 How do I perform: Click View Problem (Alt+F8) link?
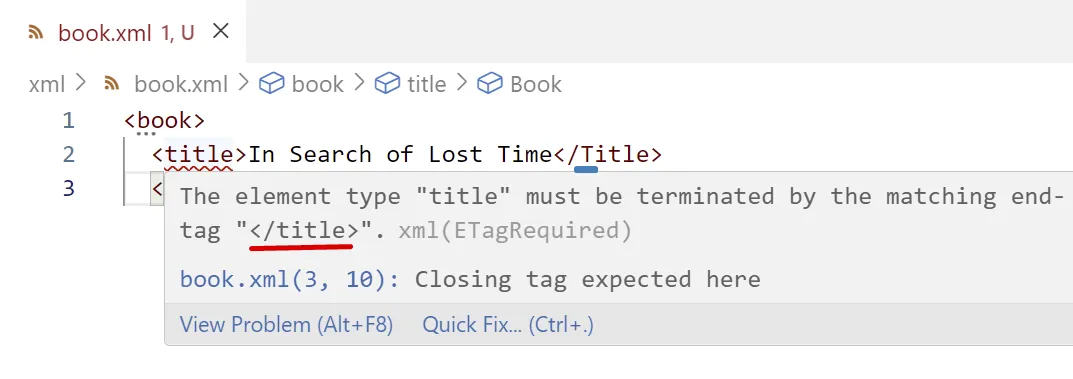(286, 324)
